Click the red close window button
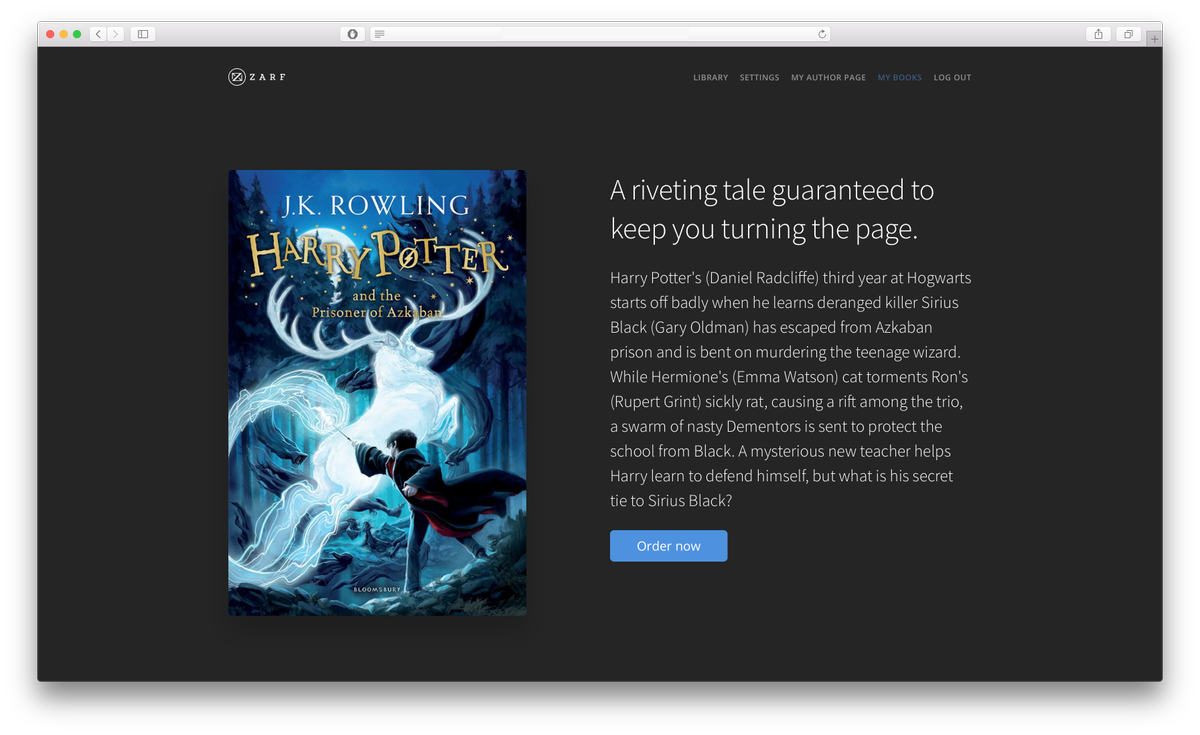The image size is (1200, 735). 50,34
